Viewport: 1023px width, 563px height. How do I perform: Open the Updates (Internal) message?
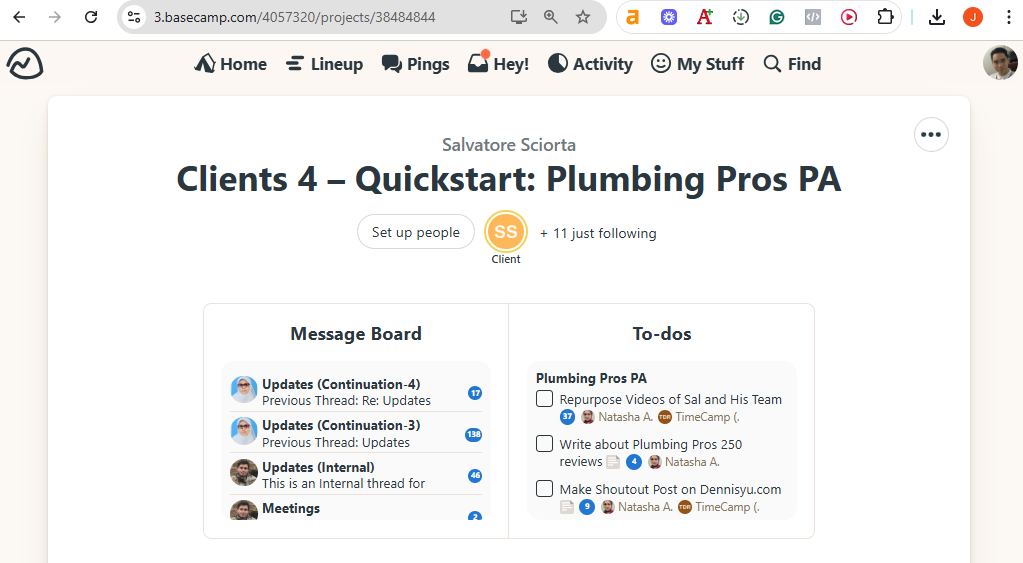coord(356,475)
